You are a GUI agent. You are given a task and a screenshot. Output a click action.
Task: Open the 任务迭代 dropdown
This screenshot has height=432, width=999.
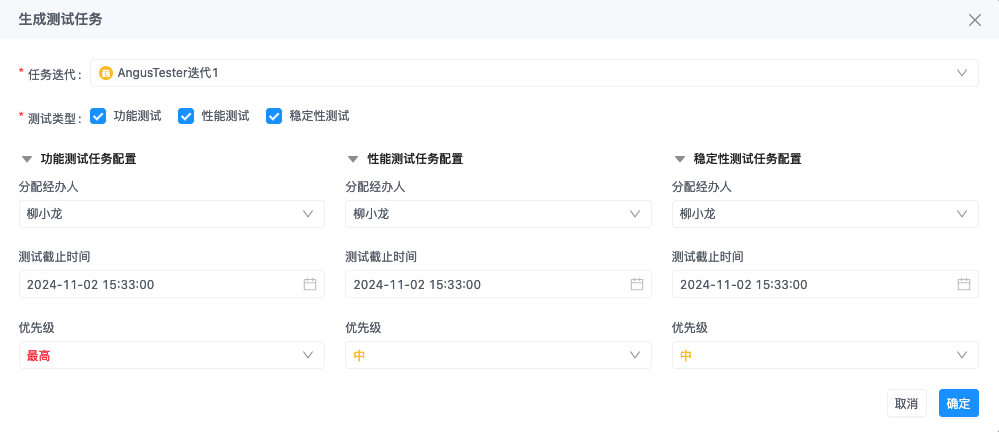(534, 73)
